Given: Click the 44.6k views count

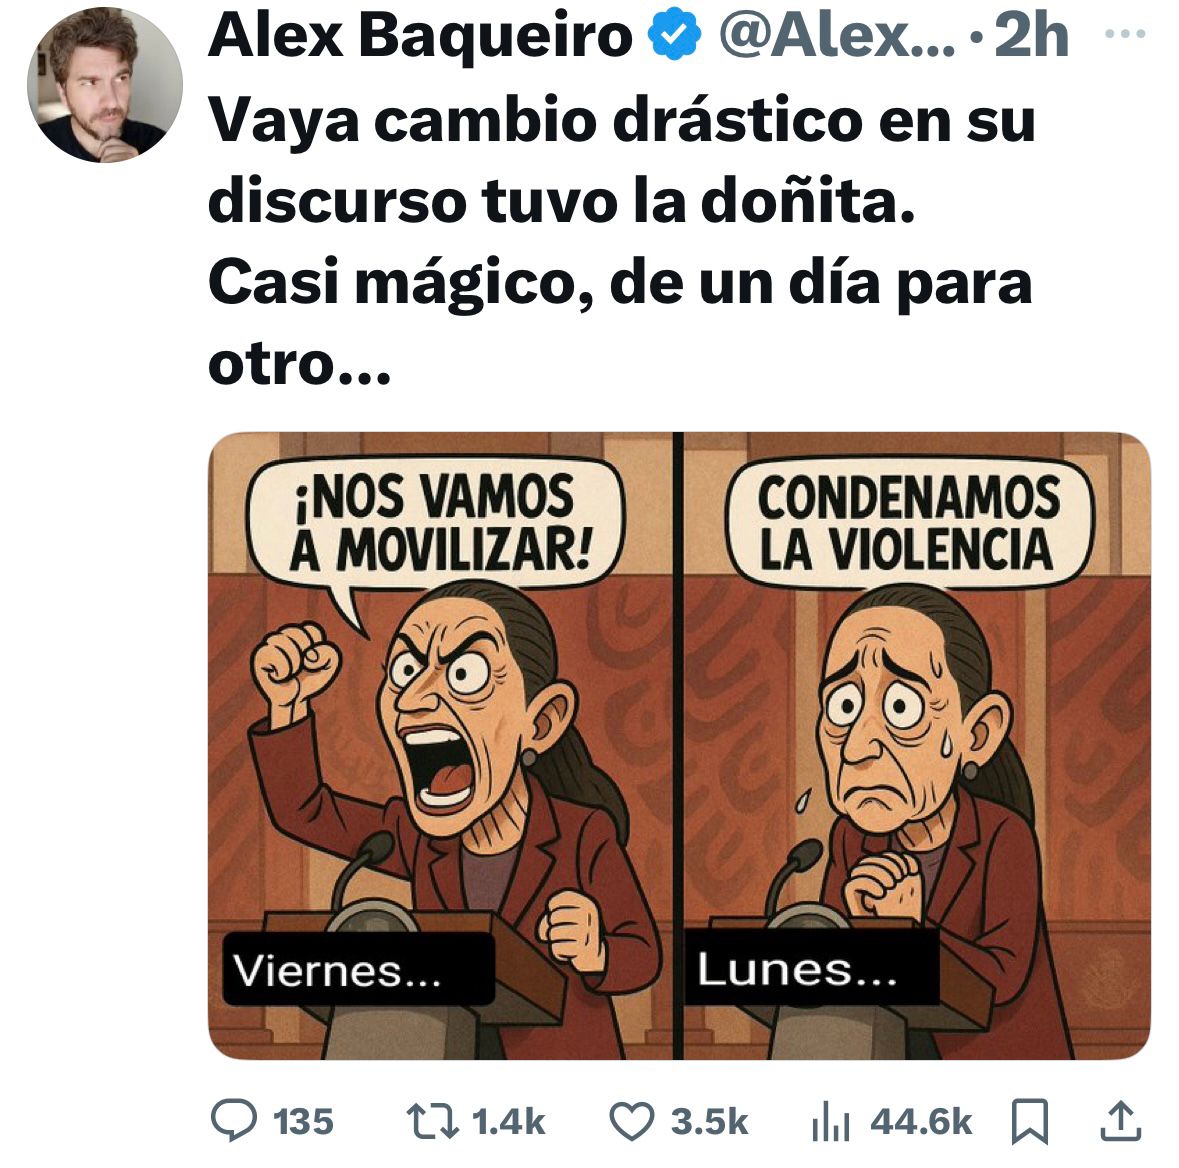Looking at the screenshot, I should coord(921,1121).
